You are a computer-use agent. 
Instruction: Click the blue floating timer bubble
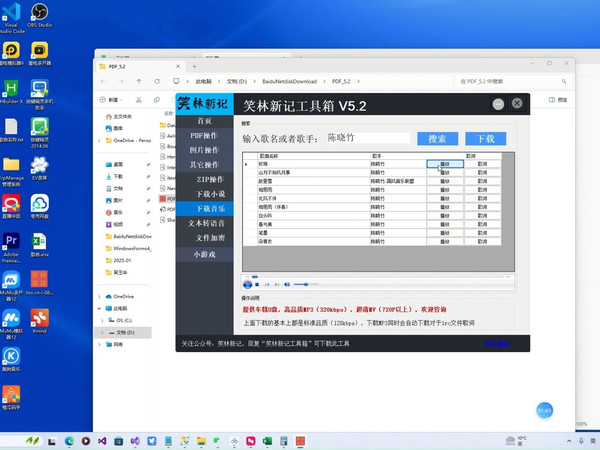(544, 411)
